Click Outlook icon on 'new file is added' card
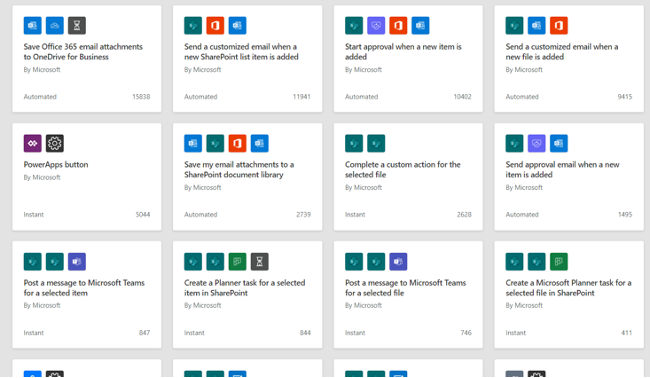 tap(536, 25)
